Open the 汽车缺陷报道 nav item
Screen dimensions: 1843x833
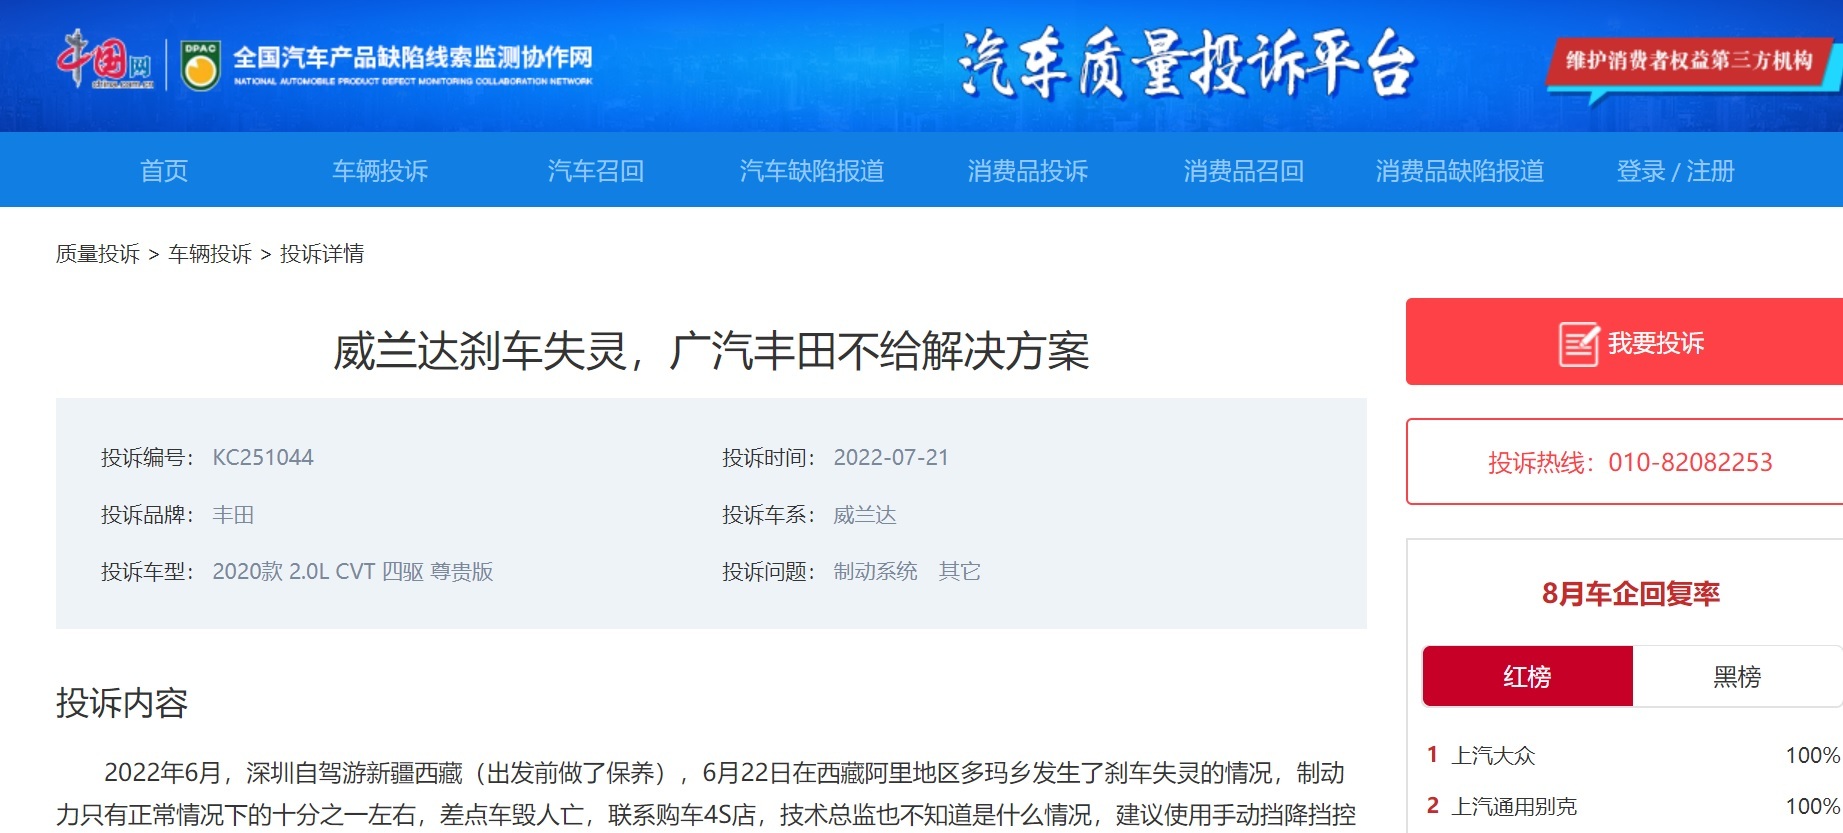point(812,171)
